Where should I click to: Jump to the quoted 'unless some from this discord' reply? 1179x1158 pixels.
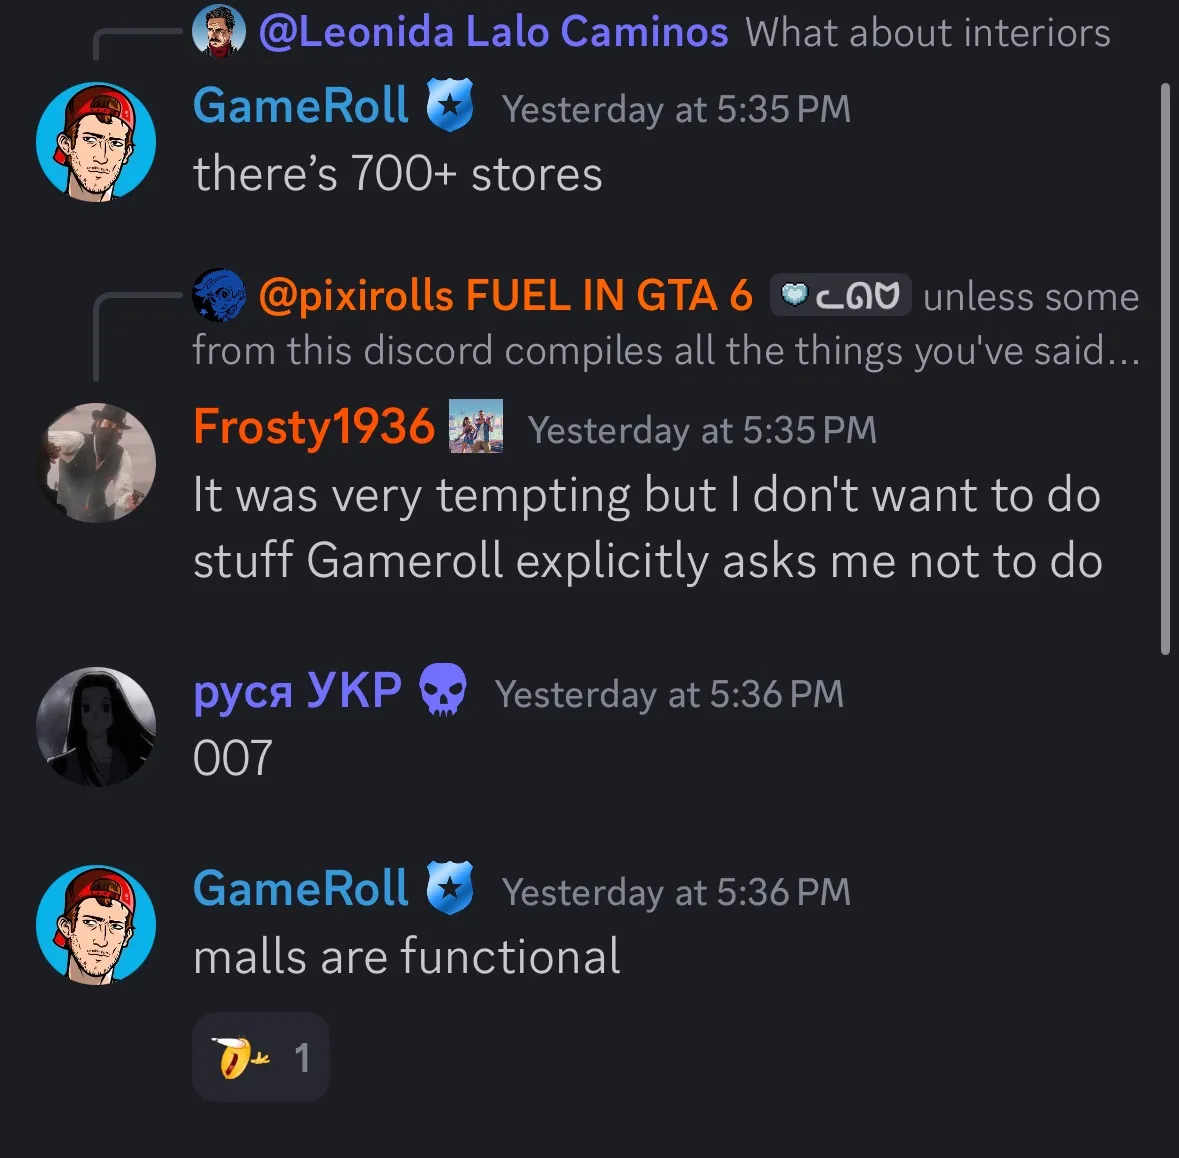666,323
